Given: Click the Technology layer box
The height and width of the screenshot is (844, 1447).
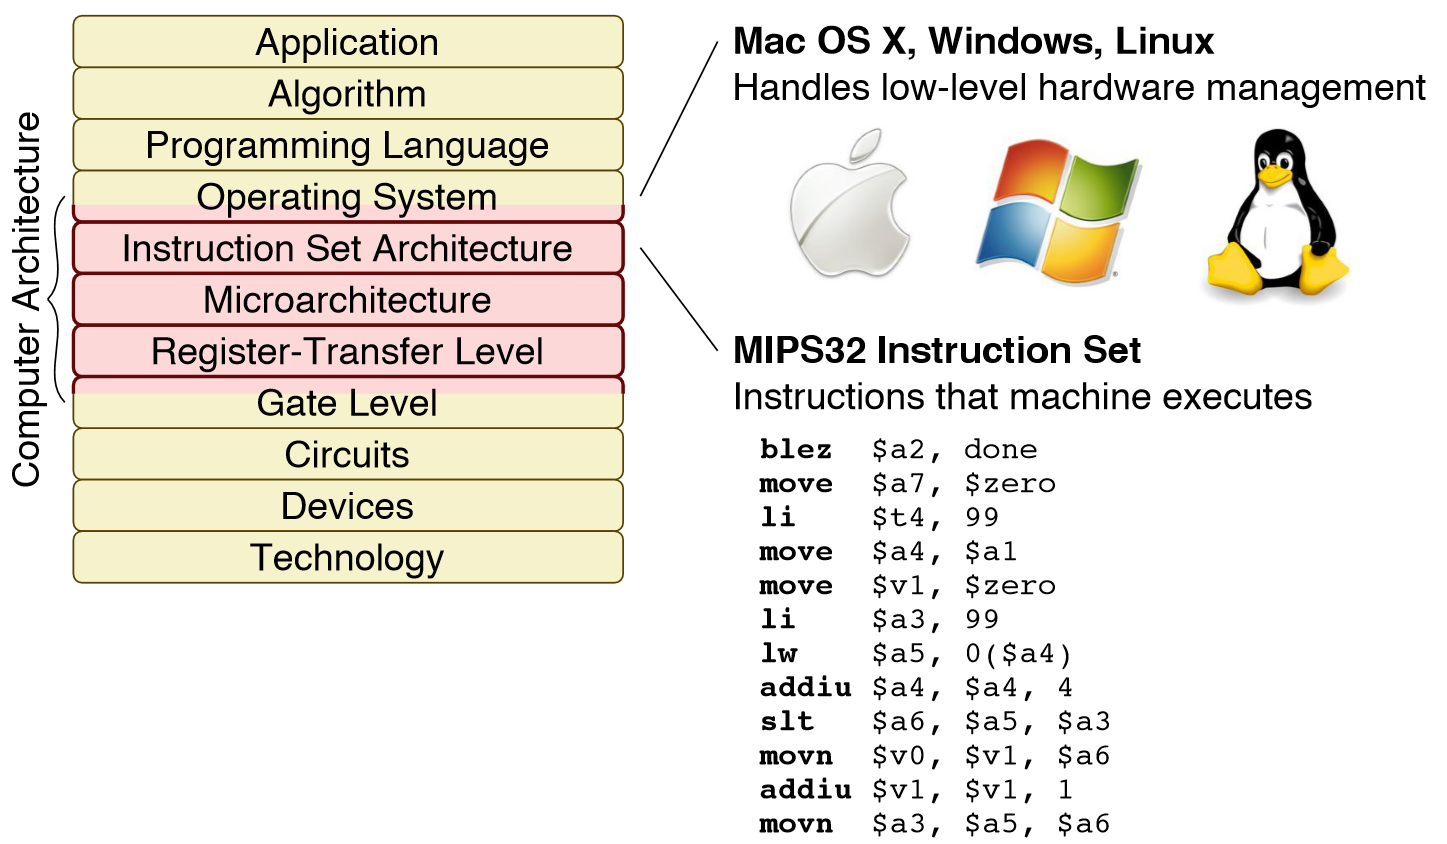Looking at the screenshot, I should coord(348,558).
